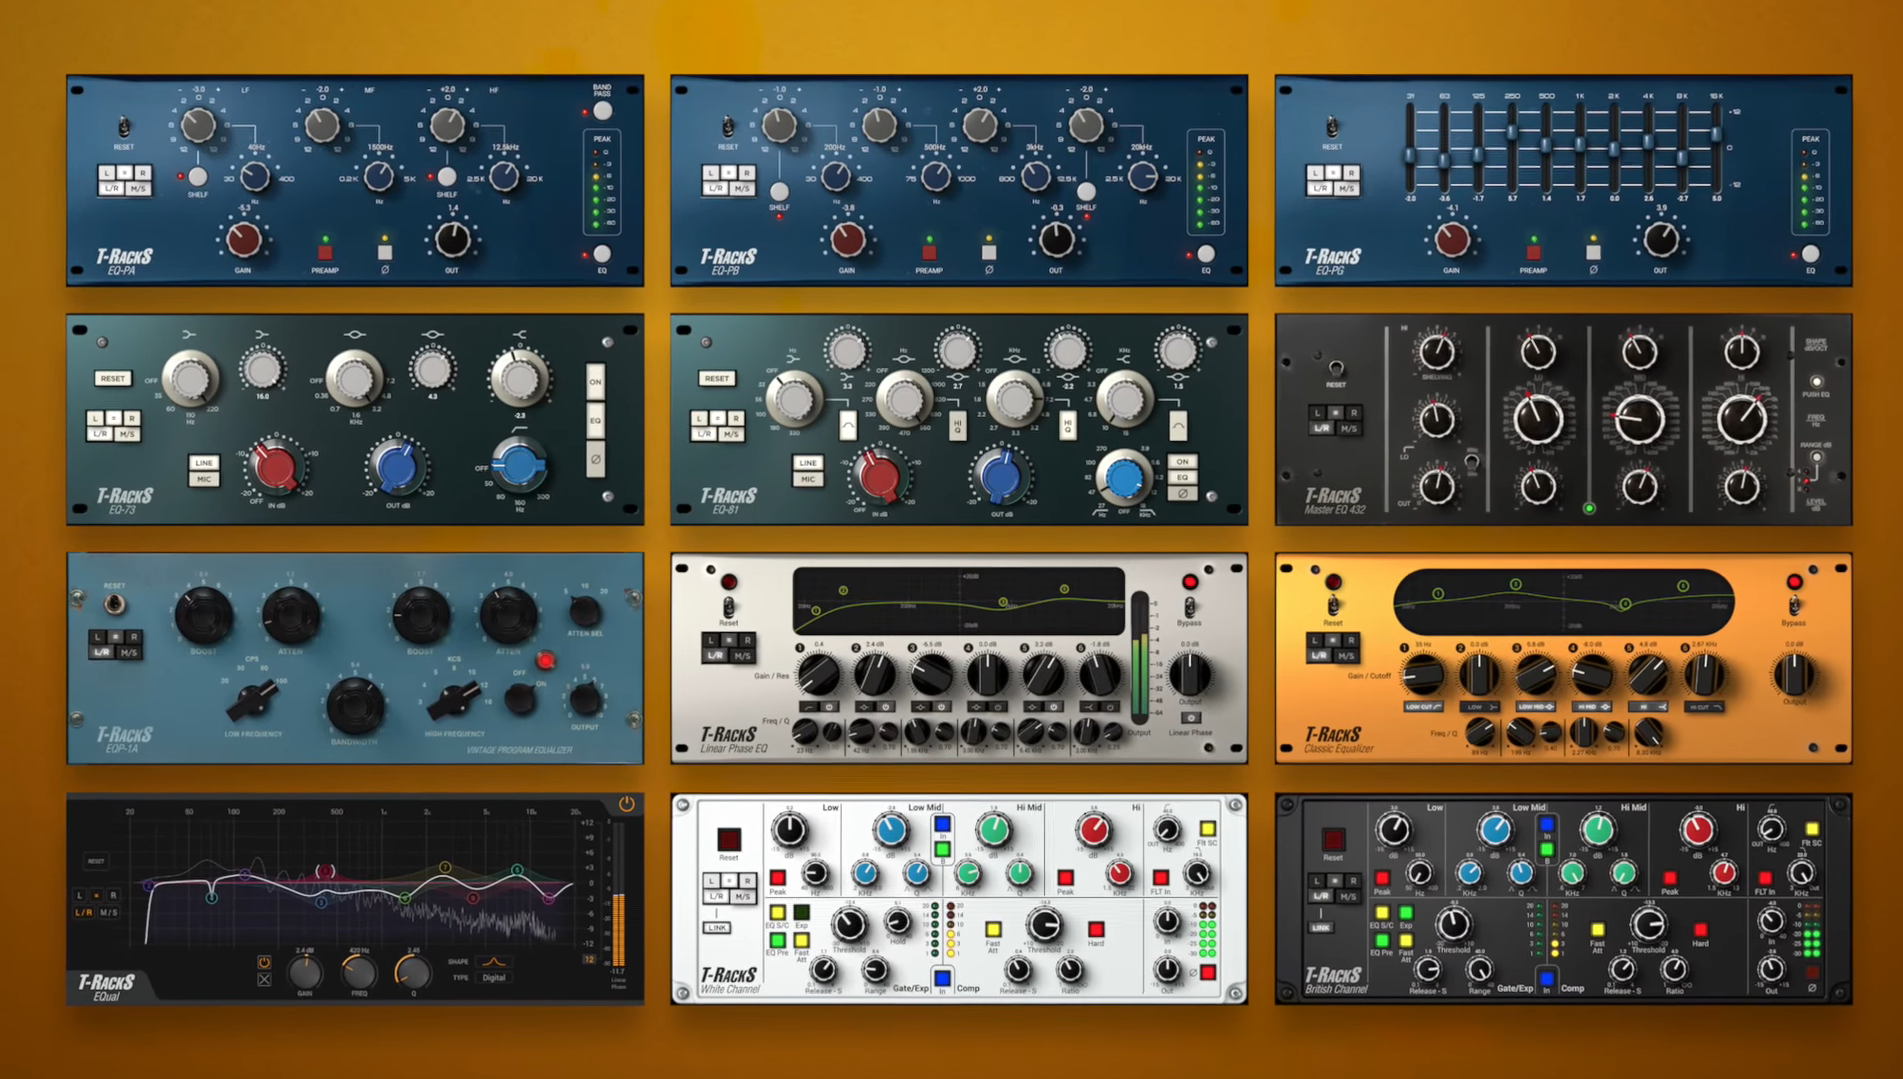Open the EQual SHAPE selector

click(x=493, y=962)
